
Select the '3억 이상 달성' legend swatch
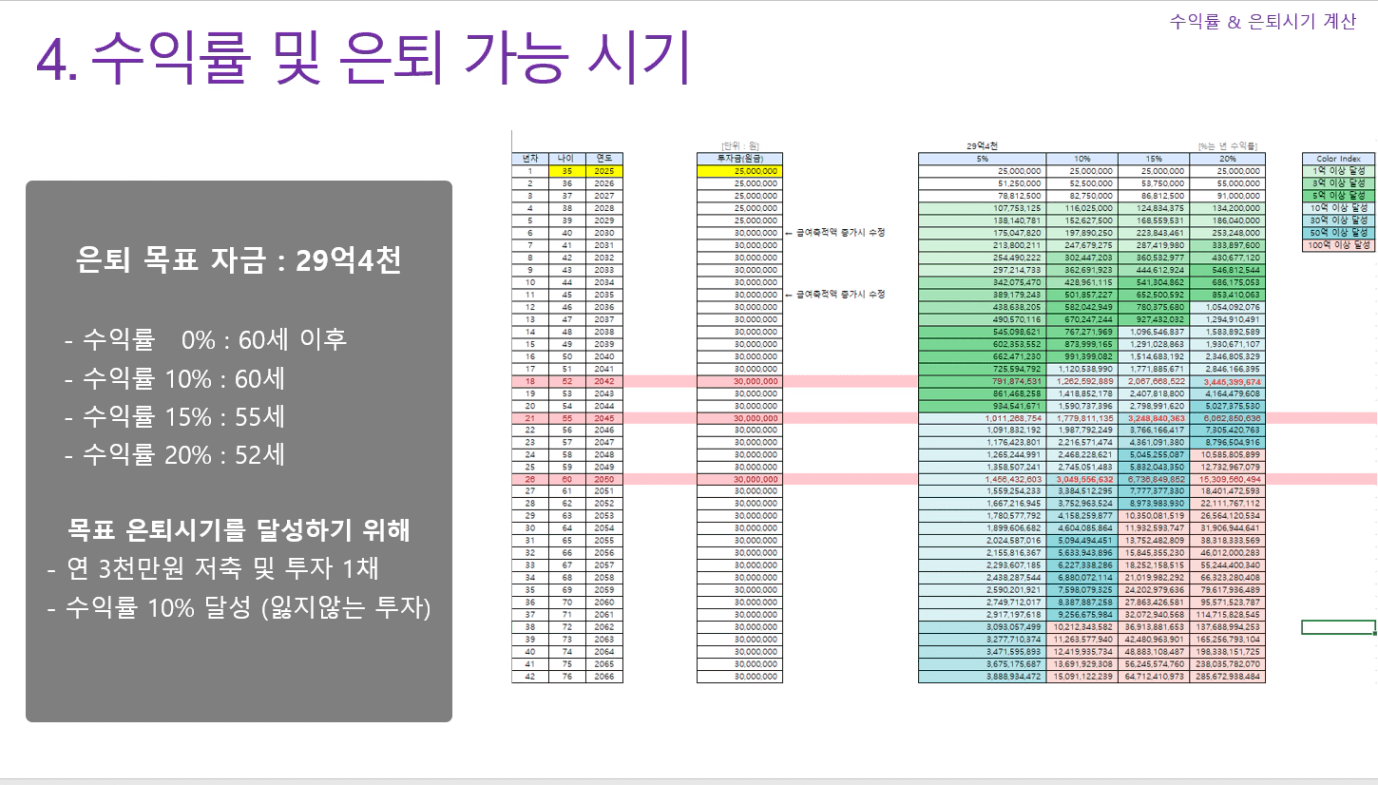pyautogui.click(x=1339, y=182)
